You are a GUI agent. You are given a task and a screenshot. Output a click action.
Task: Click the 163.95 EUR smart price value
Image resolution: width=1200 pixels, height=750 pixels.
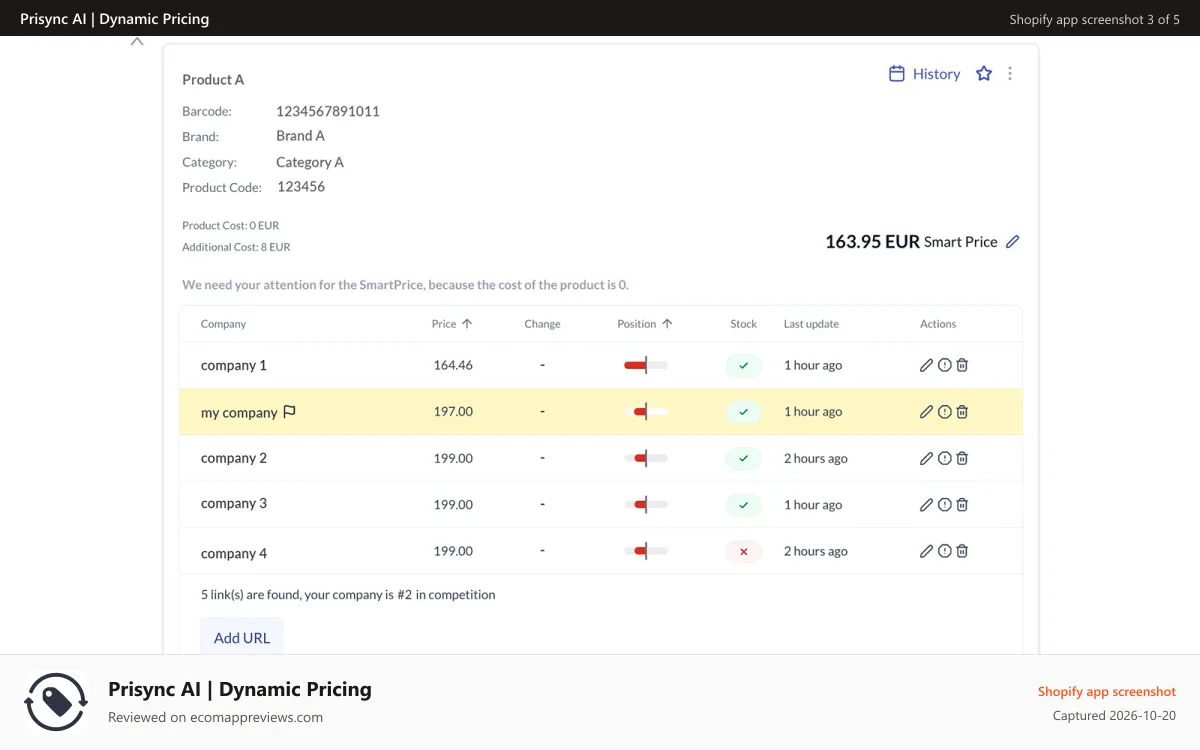(872, 242)
